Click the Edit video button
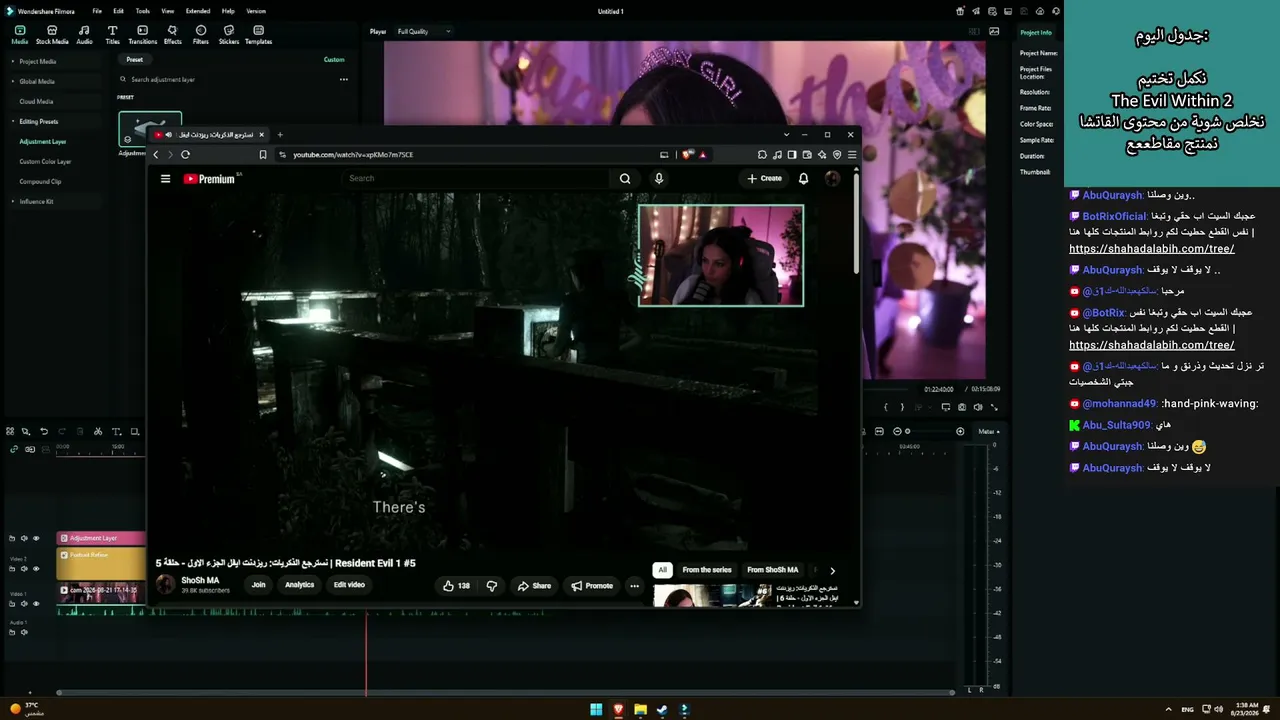1280x720 pixels. coord(349,585)
